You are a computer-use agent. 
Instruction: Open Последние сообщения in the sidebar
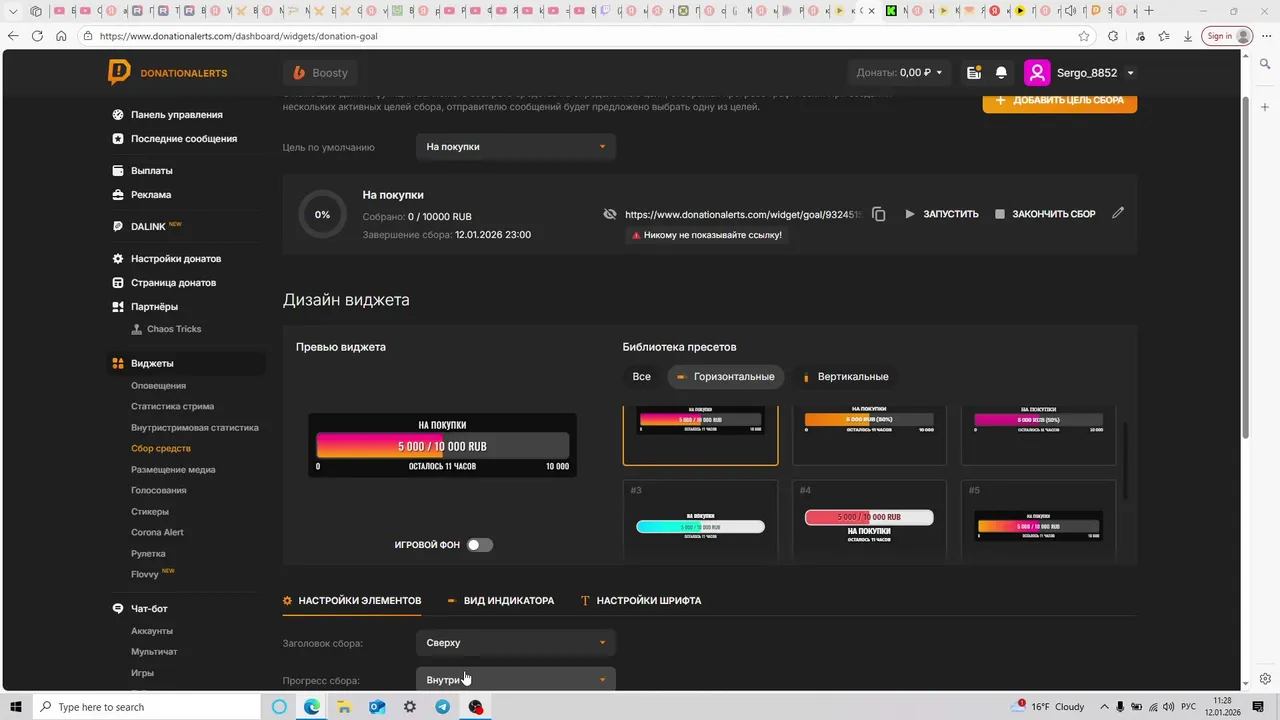pyautogui.click(x=184, y=139)
